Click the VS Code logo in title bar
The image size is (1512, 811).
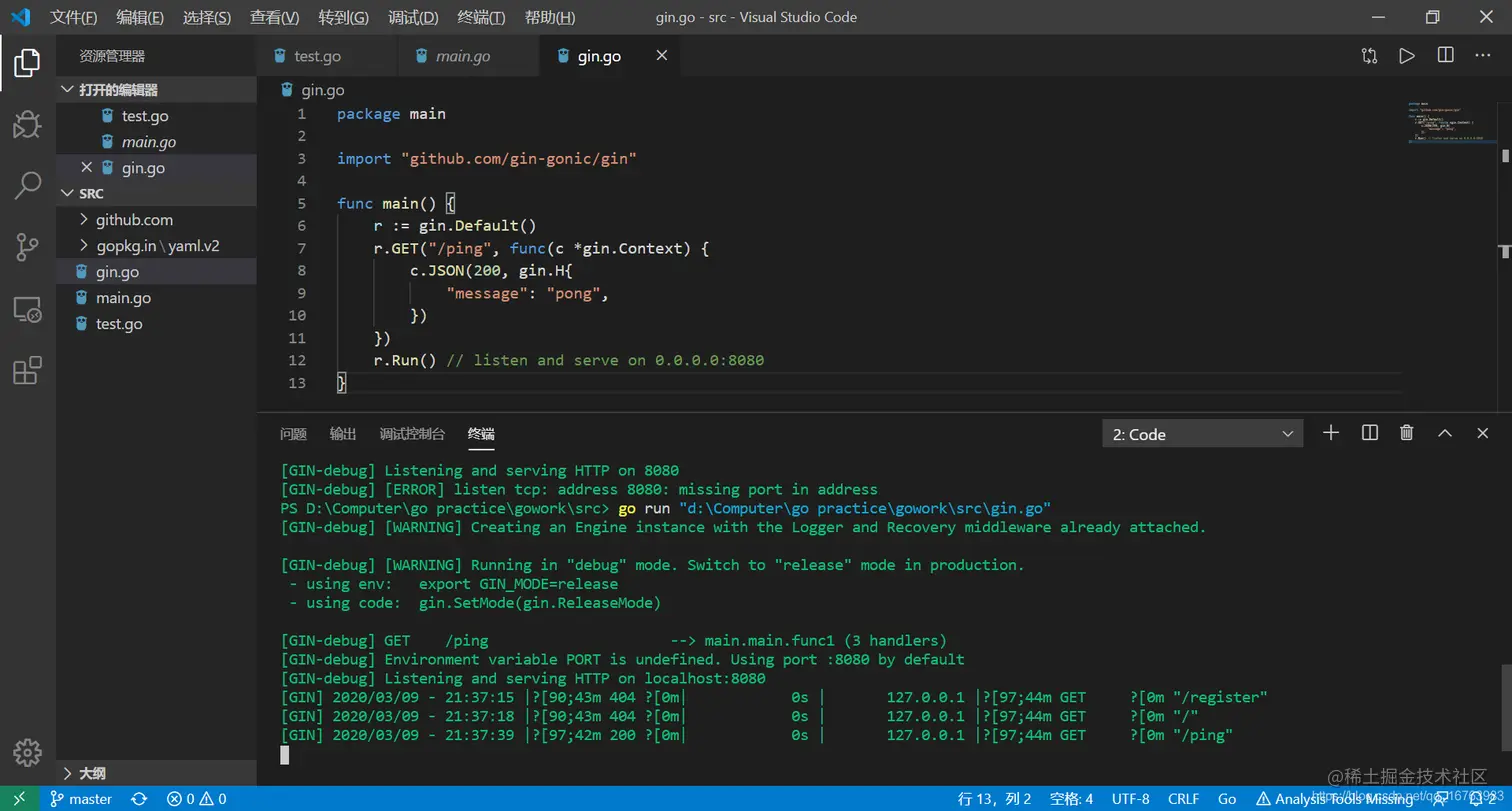(x=20, y=17)
